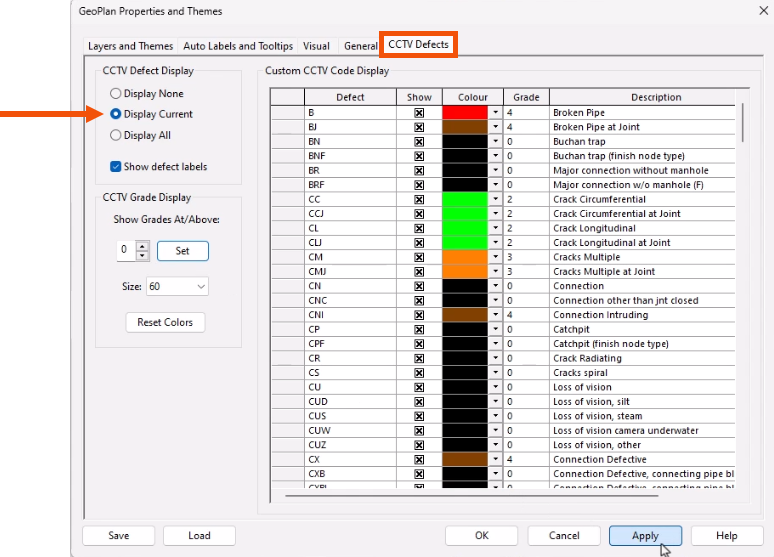
Task: Decrease Show Grades At/Above value
Action: pyautogui.click(x=142, y=255)
